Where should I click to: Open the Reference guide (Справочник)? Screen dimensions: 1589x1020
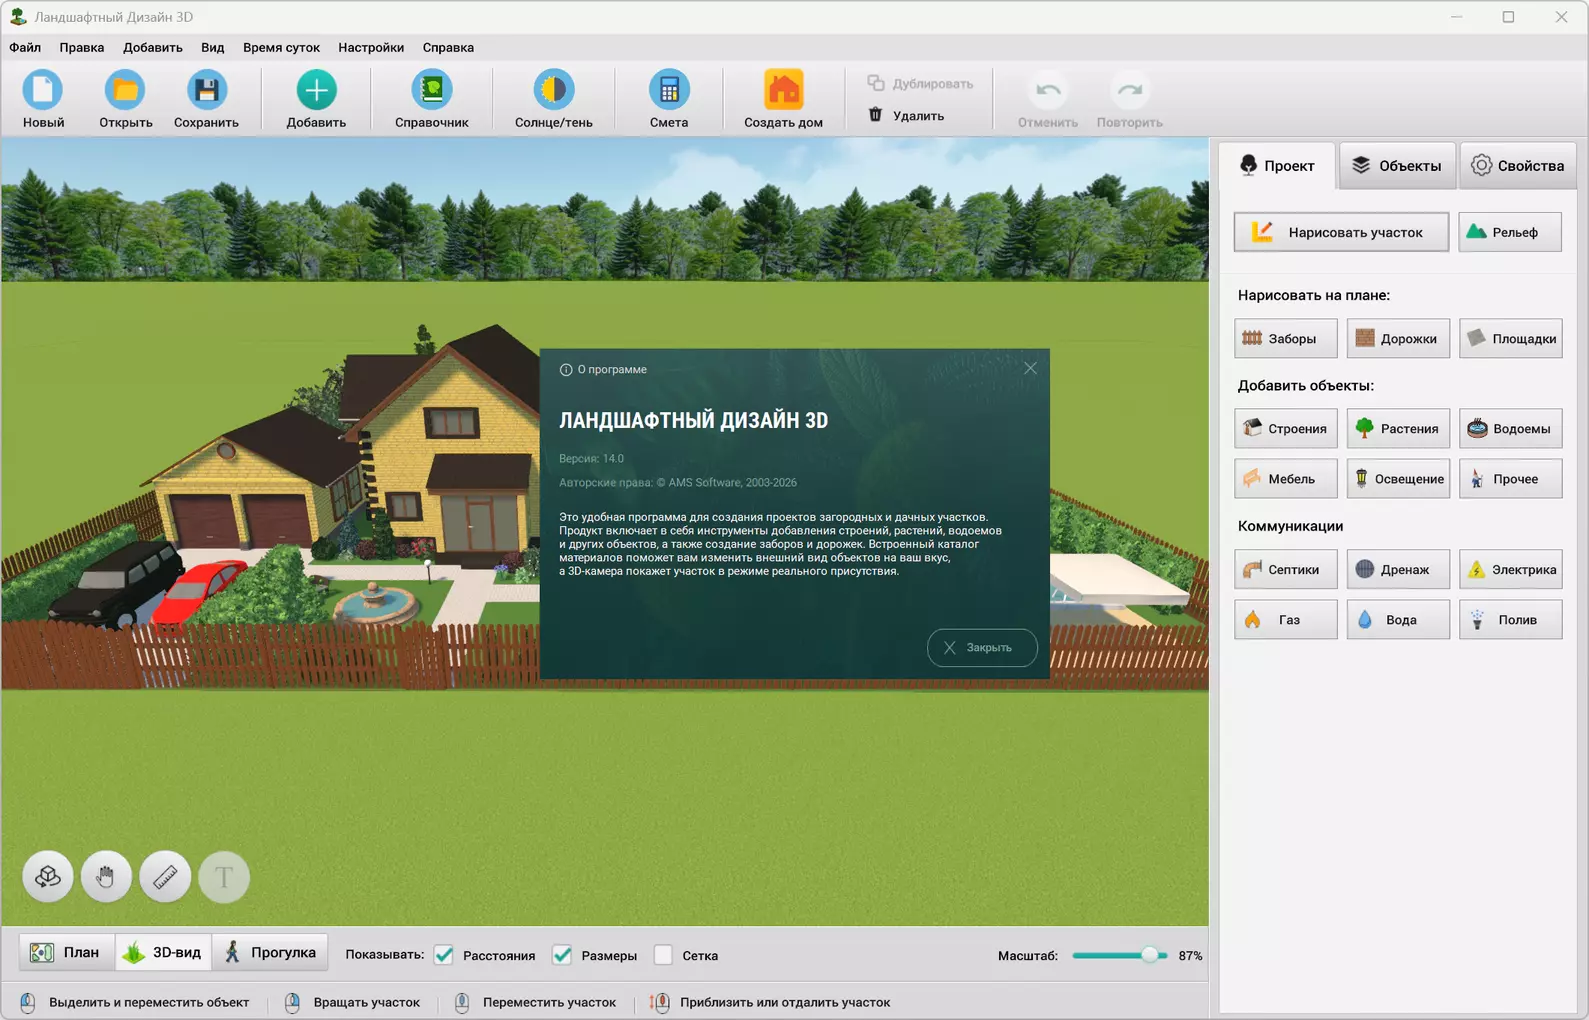tap(431, 90)
